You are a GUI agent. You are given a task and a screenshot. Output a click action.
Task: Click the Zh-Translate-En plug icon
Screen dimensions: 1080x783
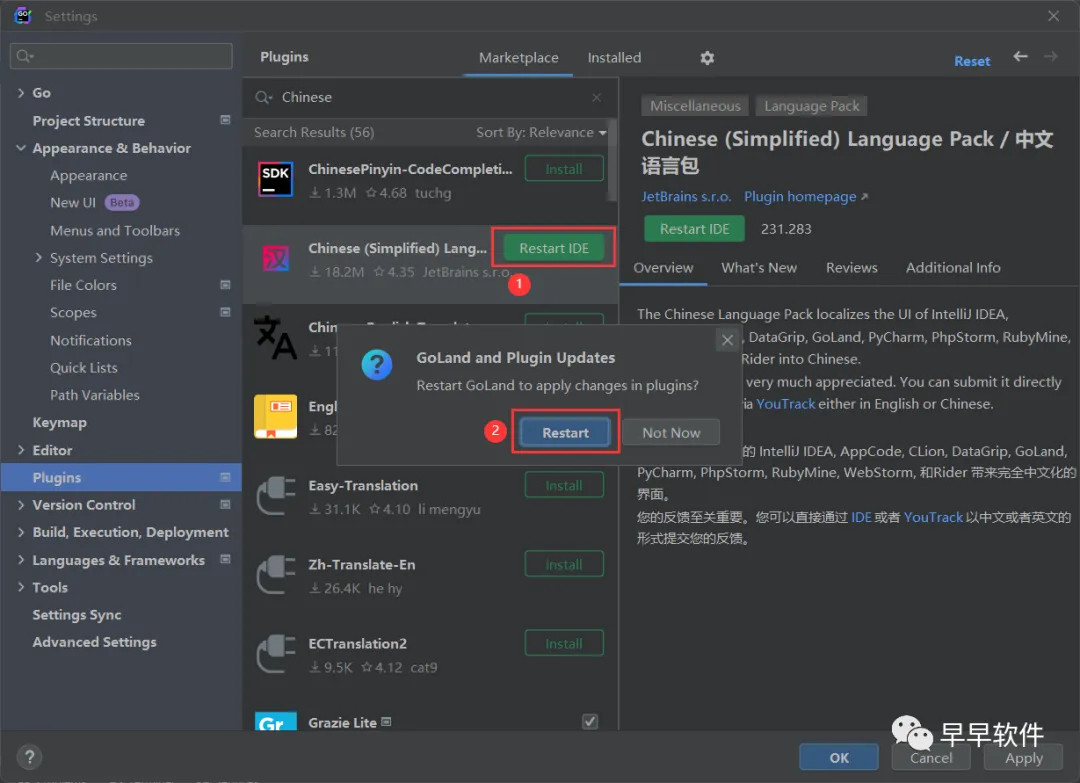click(x=276, y=575)
